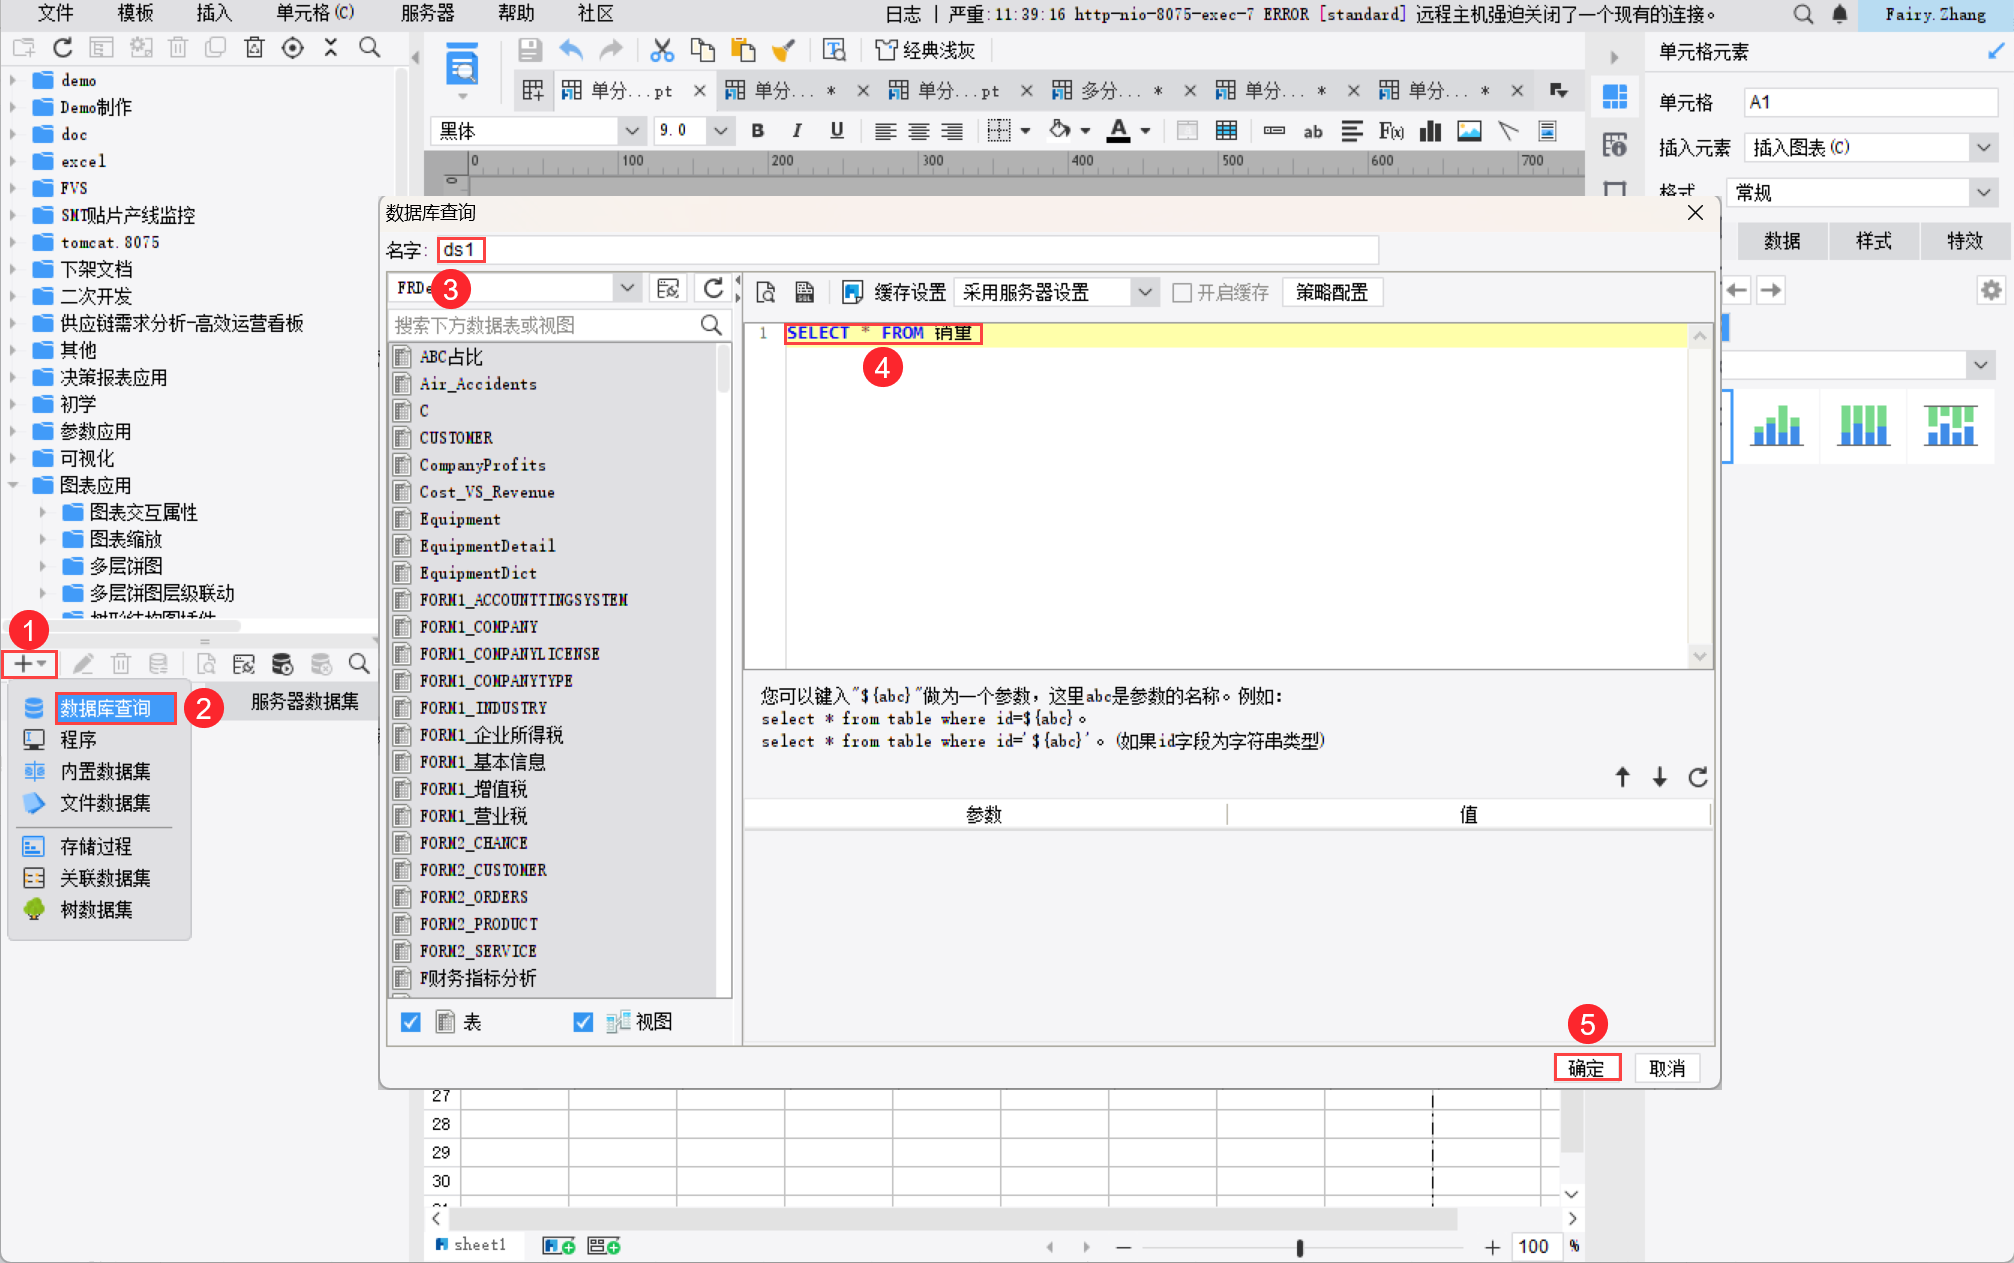Click the notification bell icon

(x=1840, y=14)
